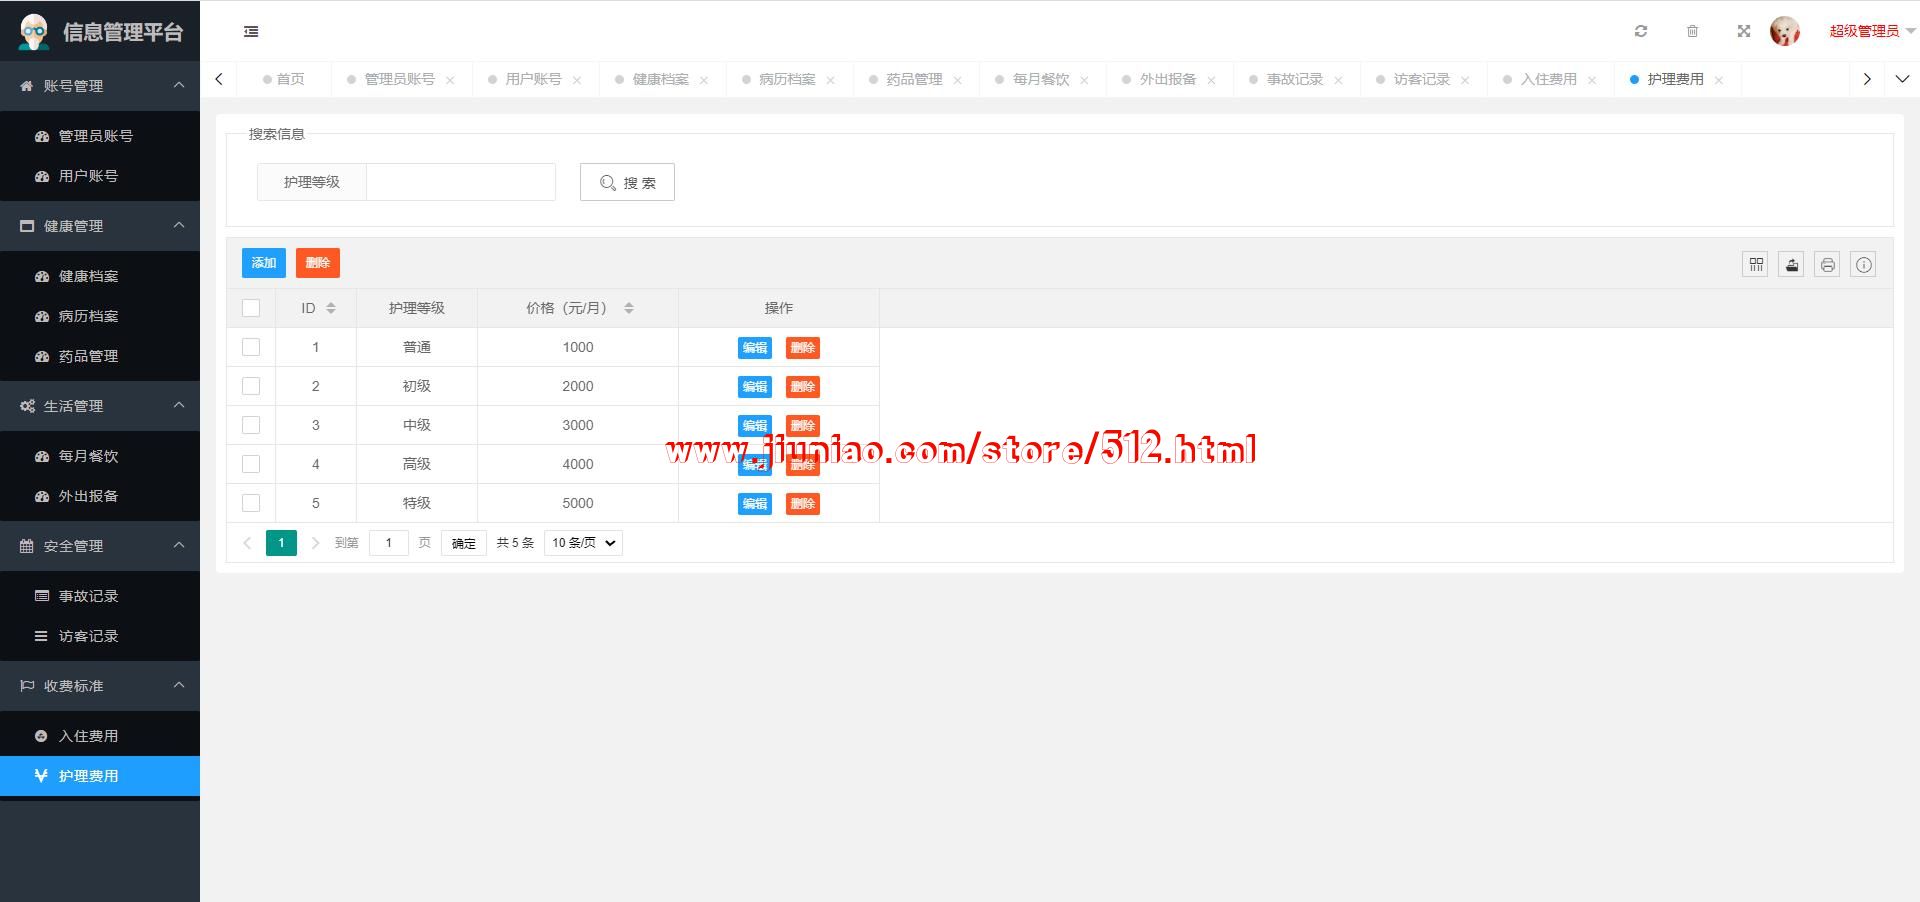Check the row for 中级 level
This screenshot has width=1920, height=902.
(251, 425)
